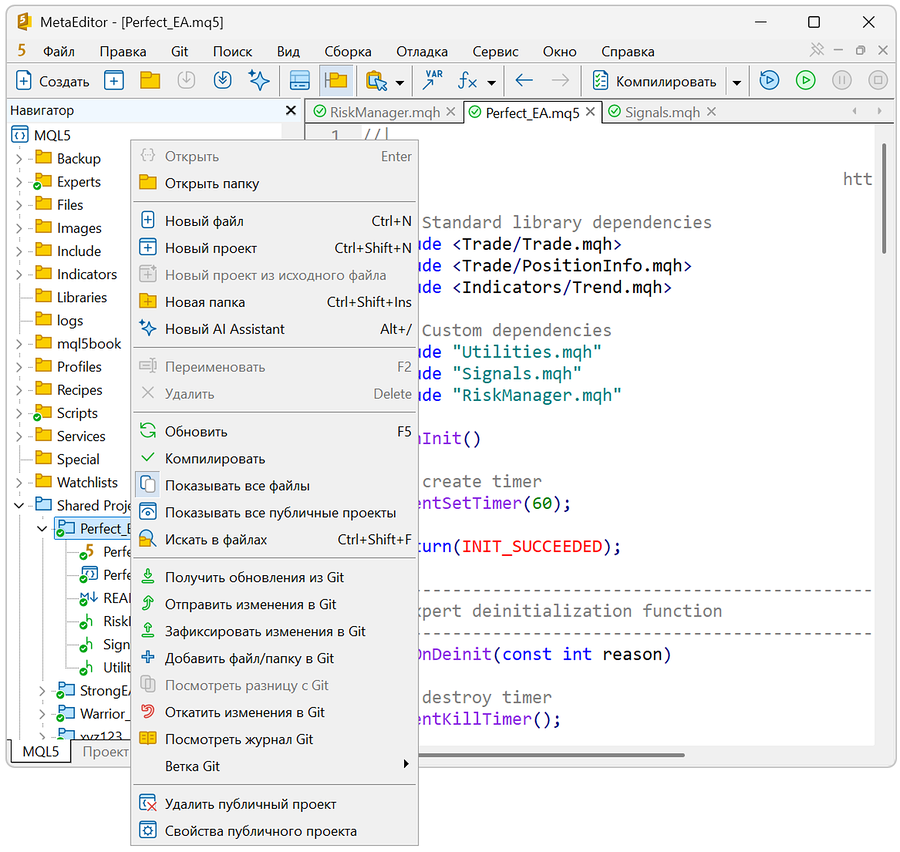Click Удалить публичный проект
Viewport: 900px width, 852px height.
pyautogui.click(x=274, y=804)
